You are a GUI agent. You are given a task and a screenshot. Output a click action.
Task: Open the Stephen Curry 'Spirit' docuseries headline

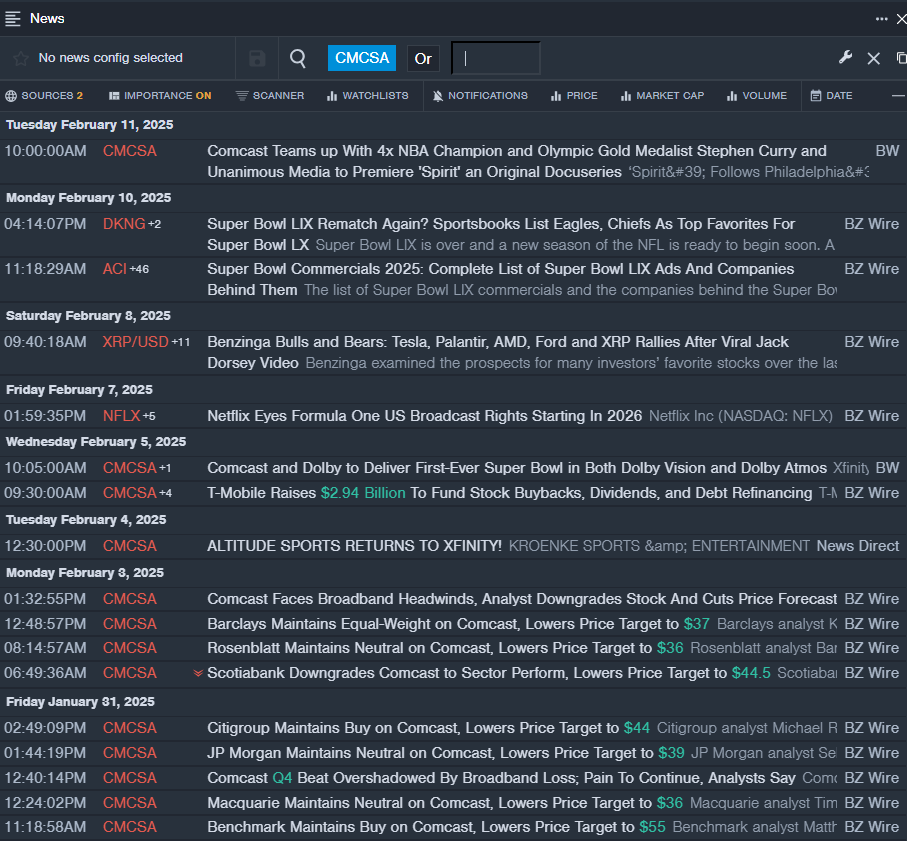click(x=517, y=161)
